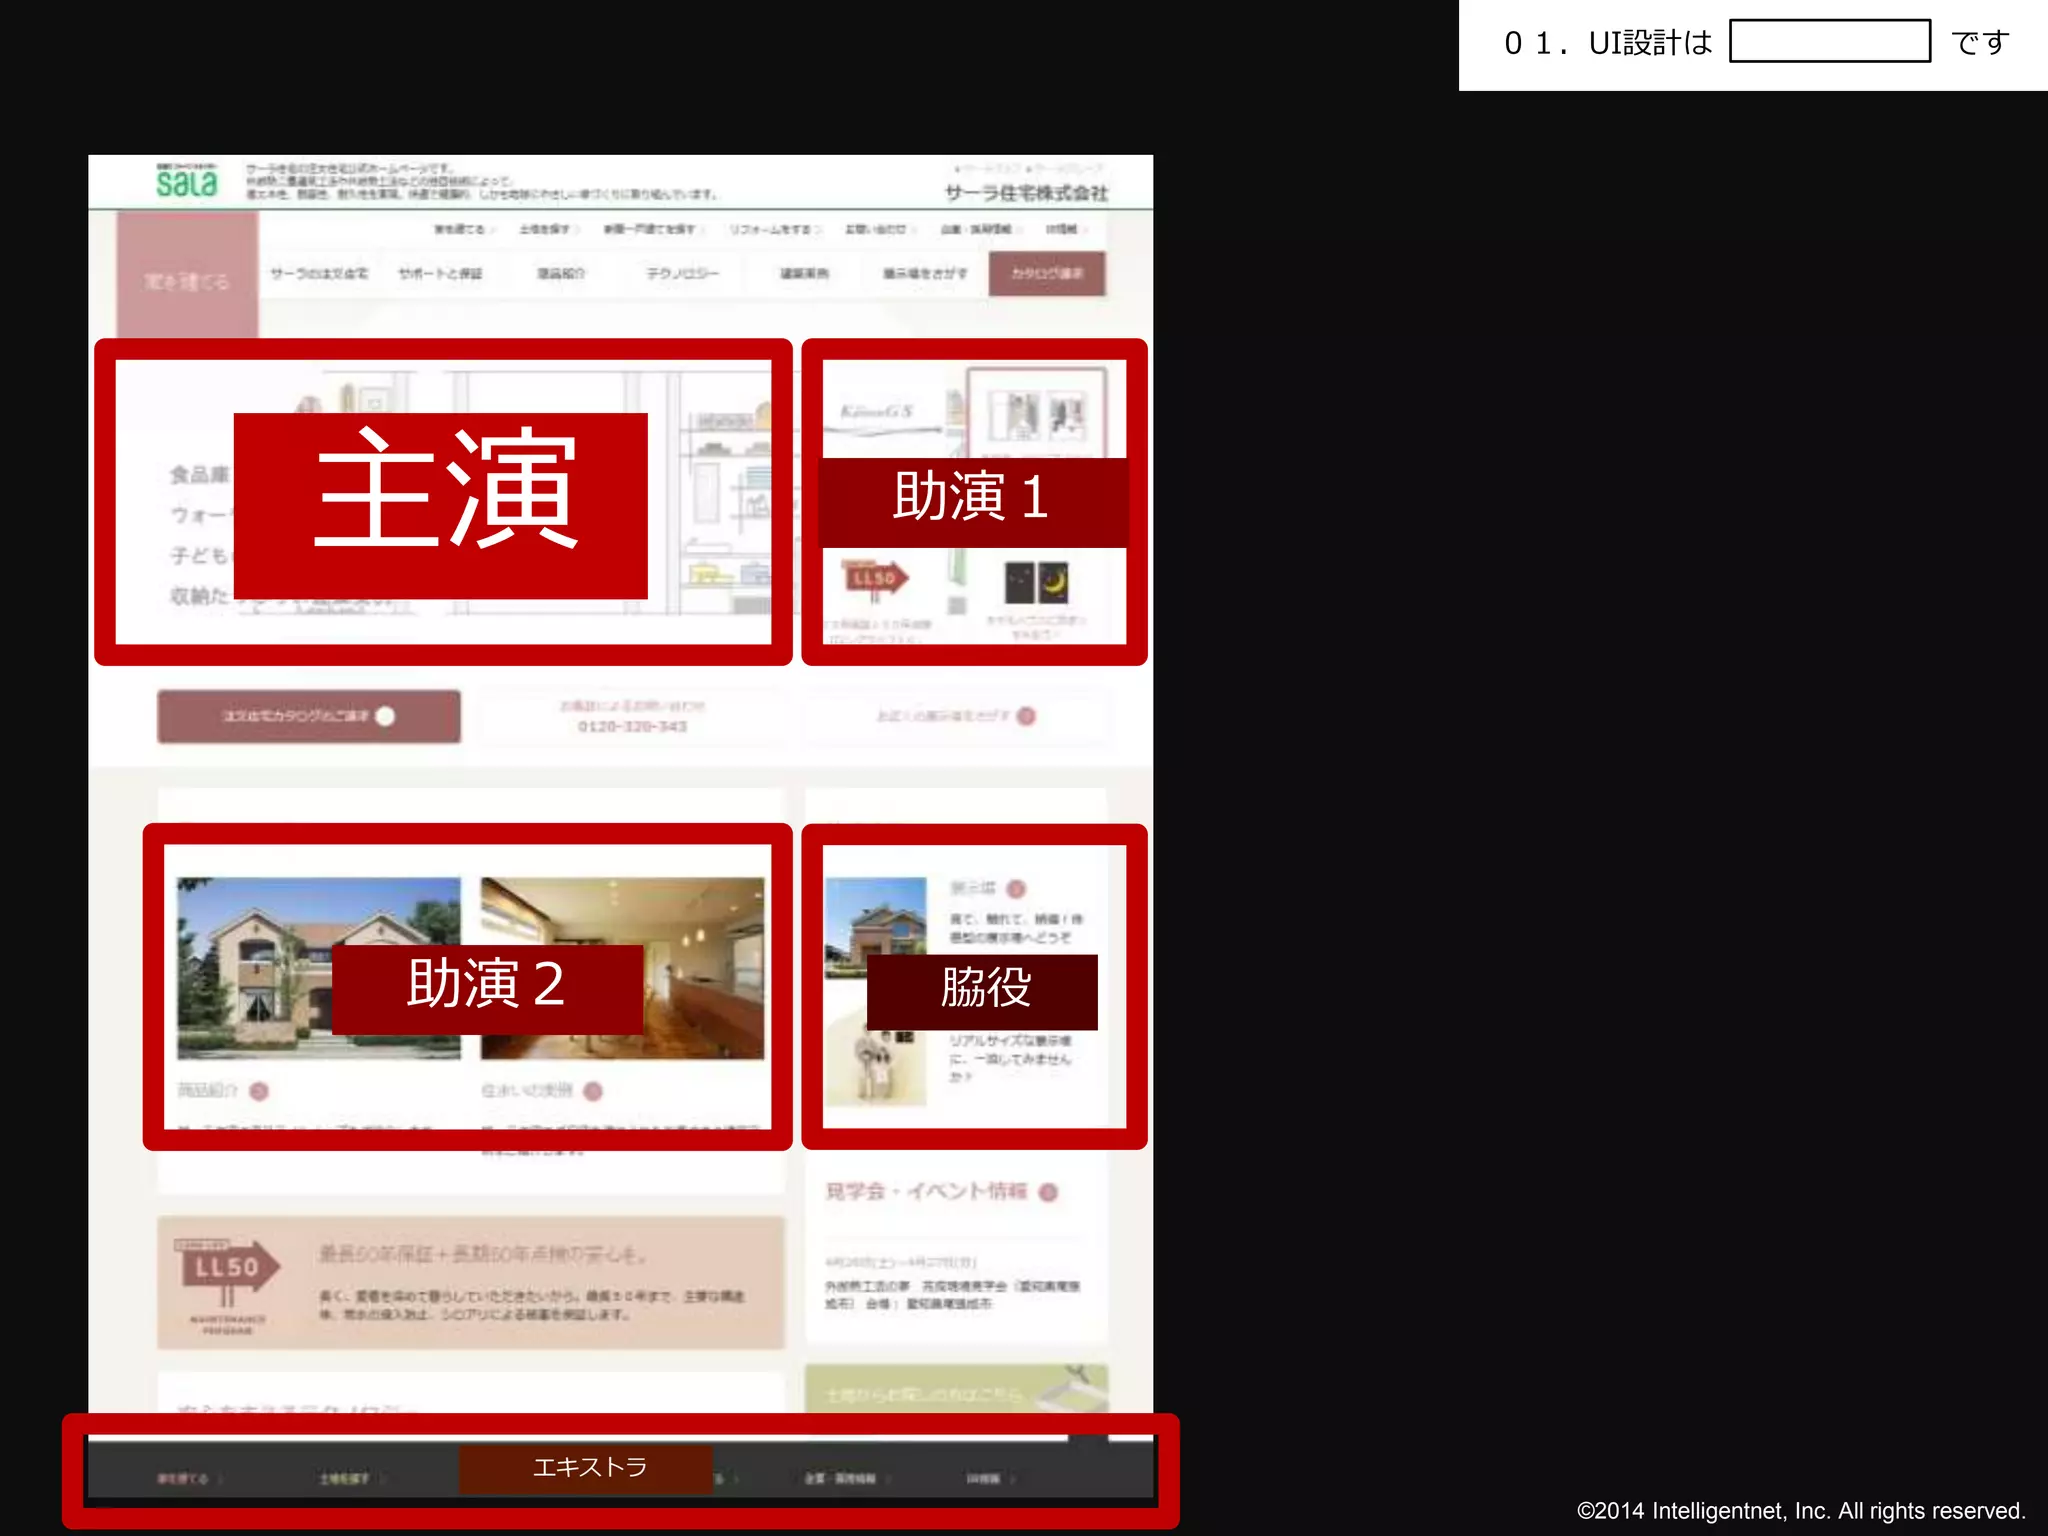Click the dark red カタログ請求 button
Screen dimensions: 2048x1536
1047,273
